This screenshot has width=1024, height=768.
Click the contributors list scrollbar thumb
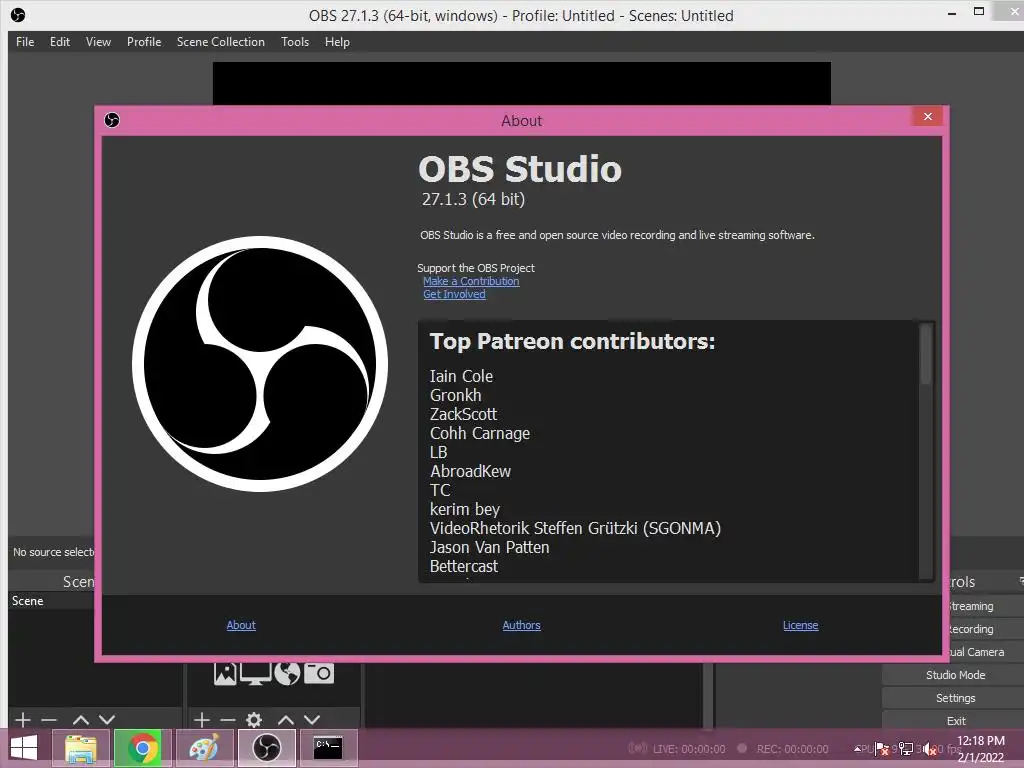tap(925, 355)
